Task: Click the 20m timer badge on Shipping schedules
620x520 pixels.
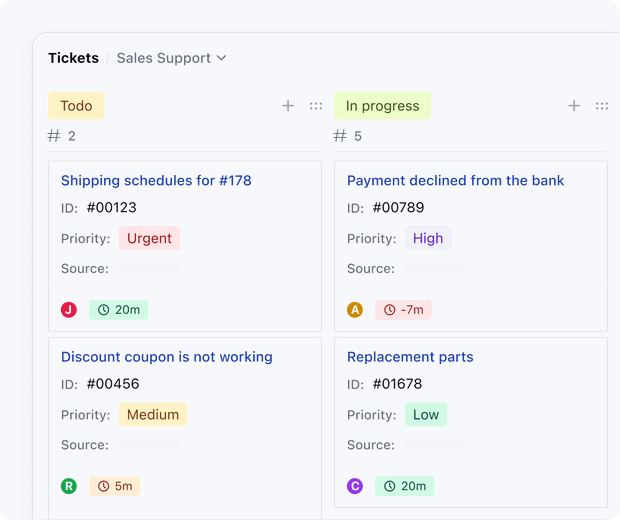Action: 119,310
